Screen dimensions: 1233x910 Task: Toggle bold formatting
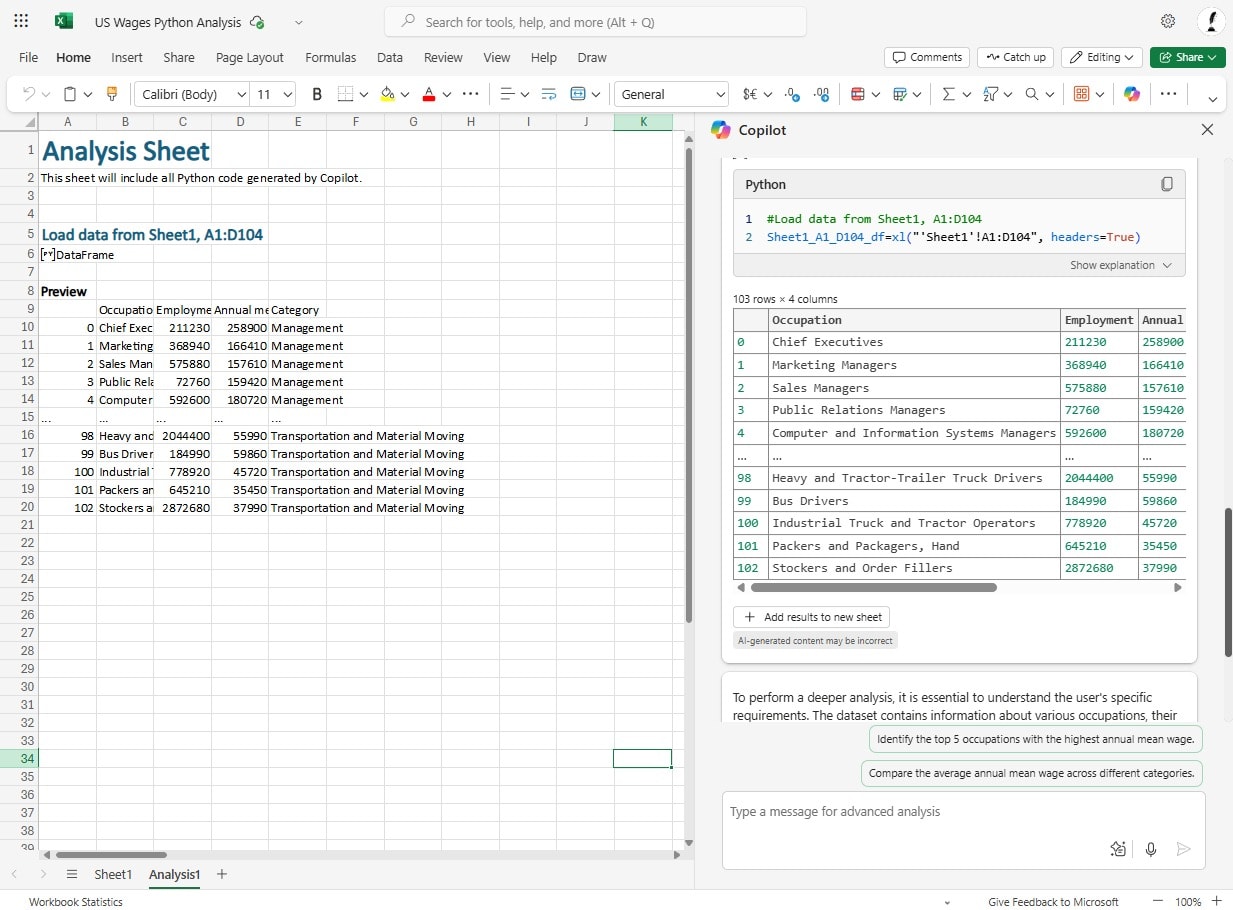(x=317, y=94)
